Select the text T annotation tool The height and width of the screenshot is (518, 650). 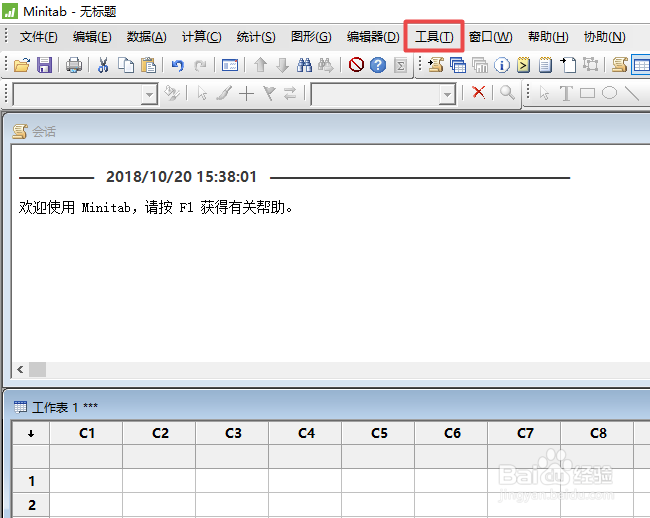[x=566, y=93]
